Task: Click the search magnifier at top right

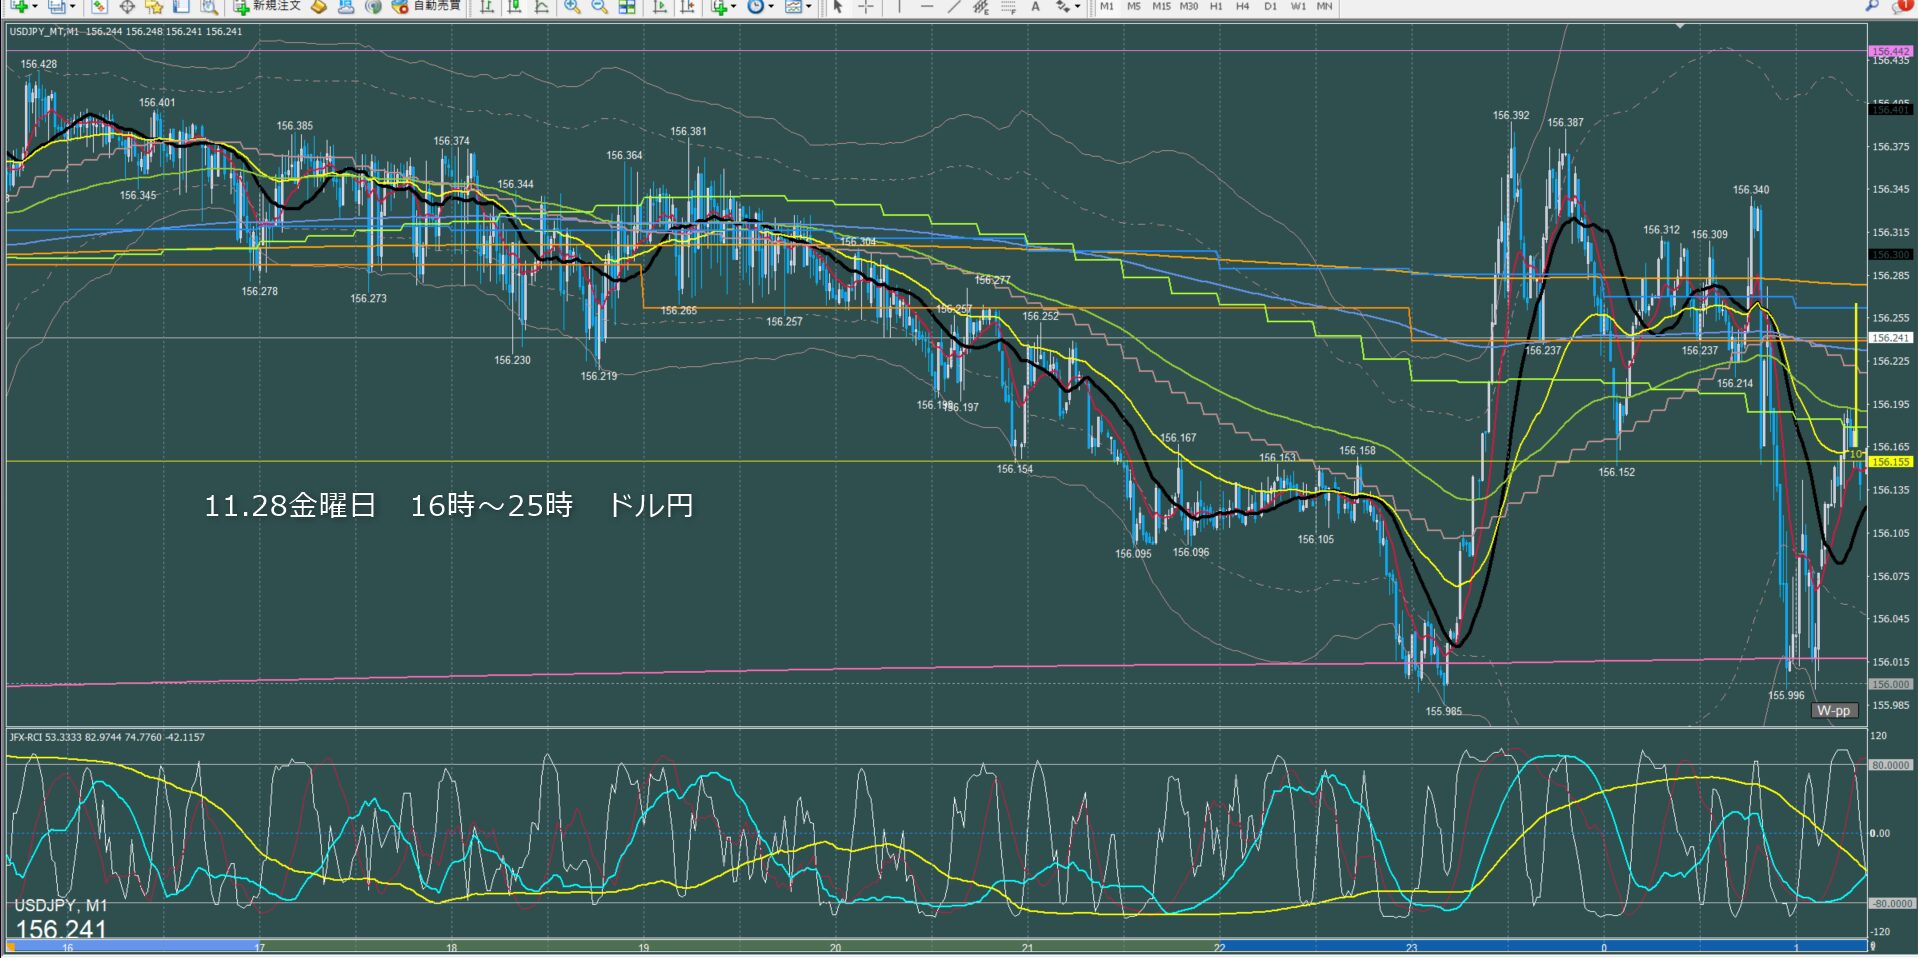Action: [1872, 6]
